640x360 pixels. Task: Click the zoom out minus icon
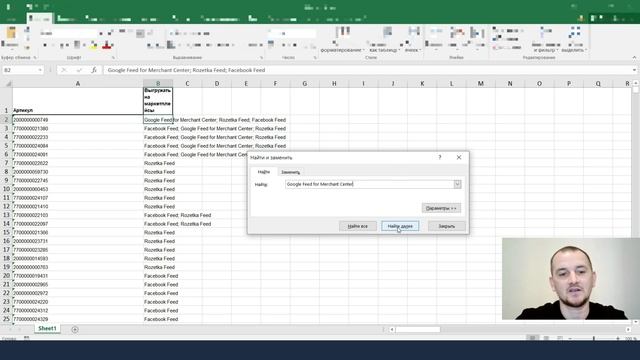[570, 338]
